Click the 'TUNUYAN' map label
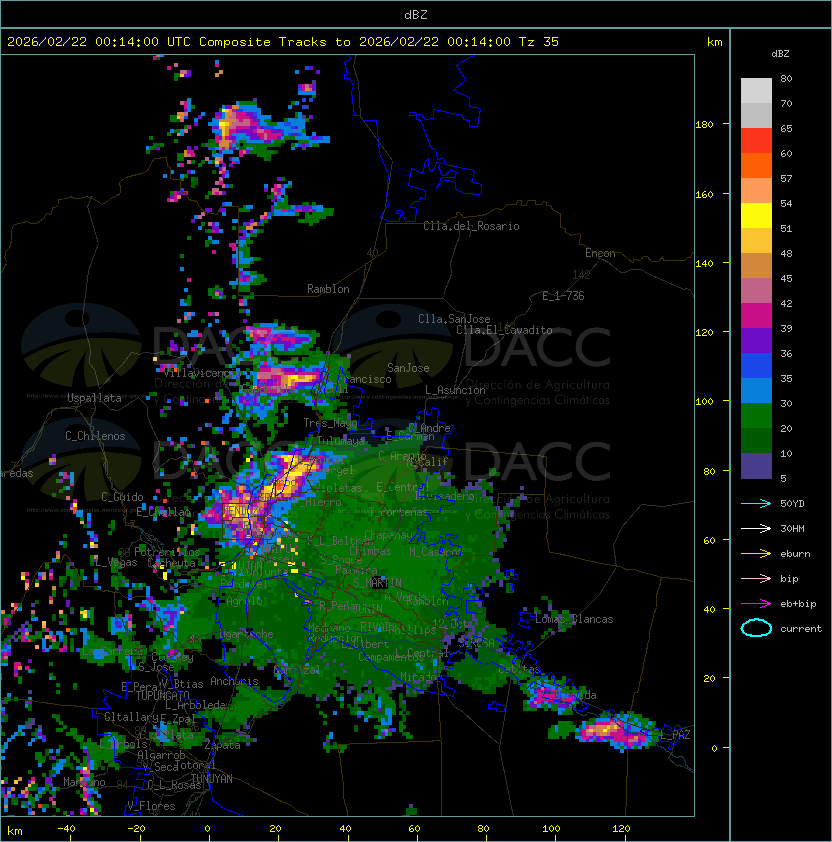 [x=212, y=779]
